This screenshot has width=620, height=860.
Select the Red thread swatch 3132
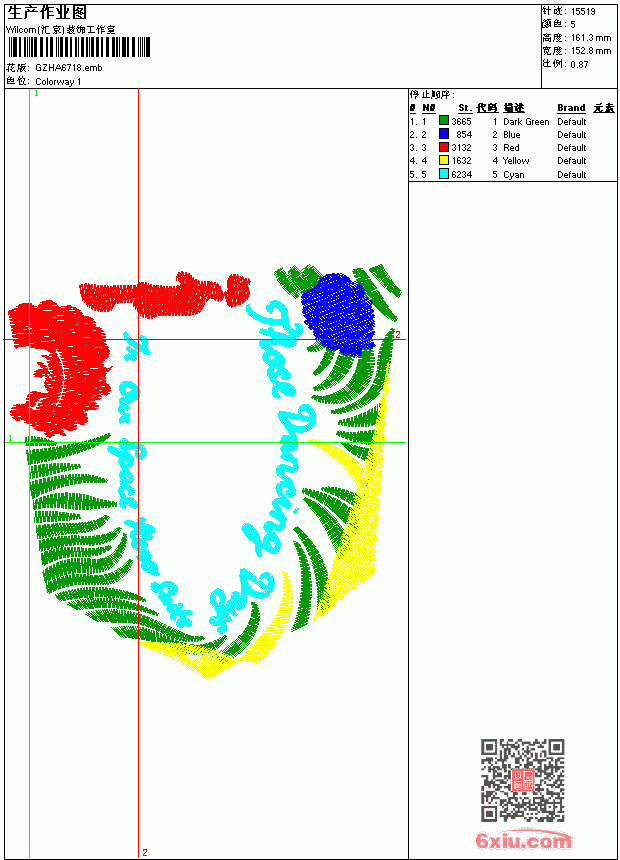[x=444, y=148]
